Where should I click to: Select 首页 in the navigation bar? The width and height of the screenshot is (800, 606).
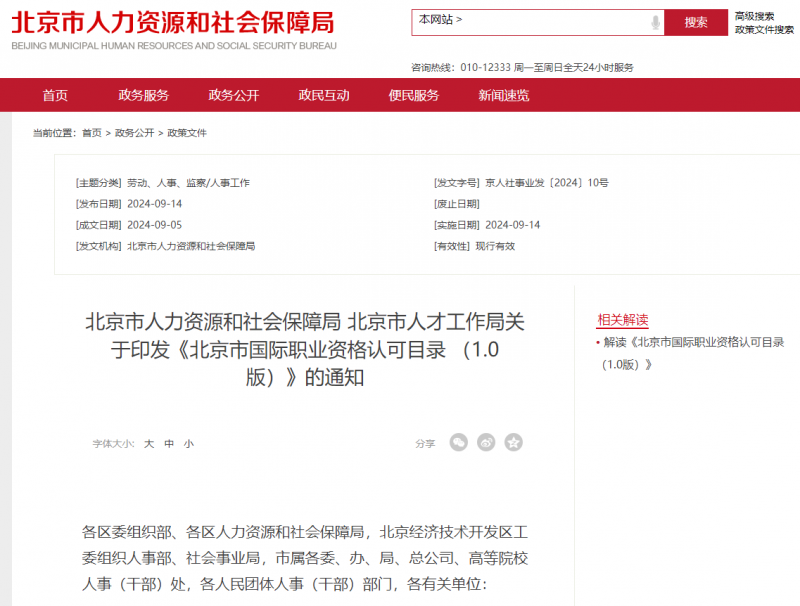55,96
